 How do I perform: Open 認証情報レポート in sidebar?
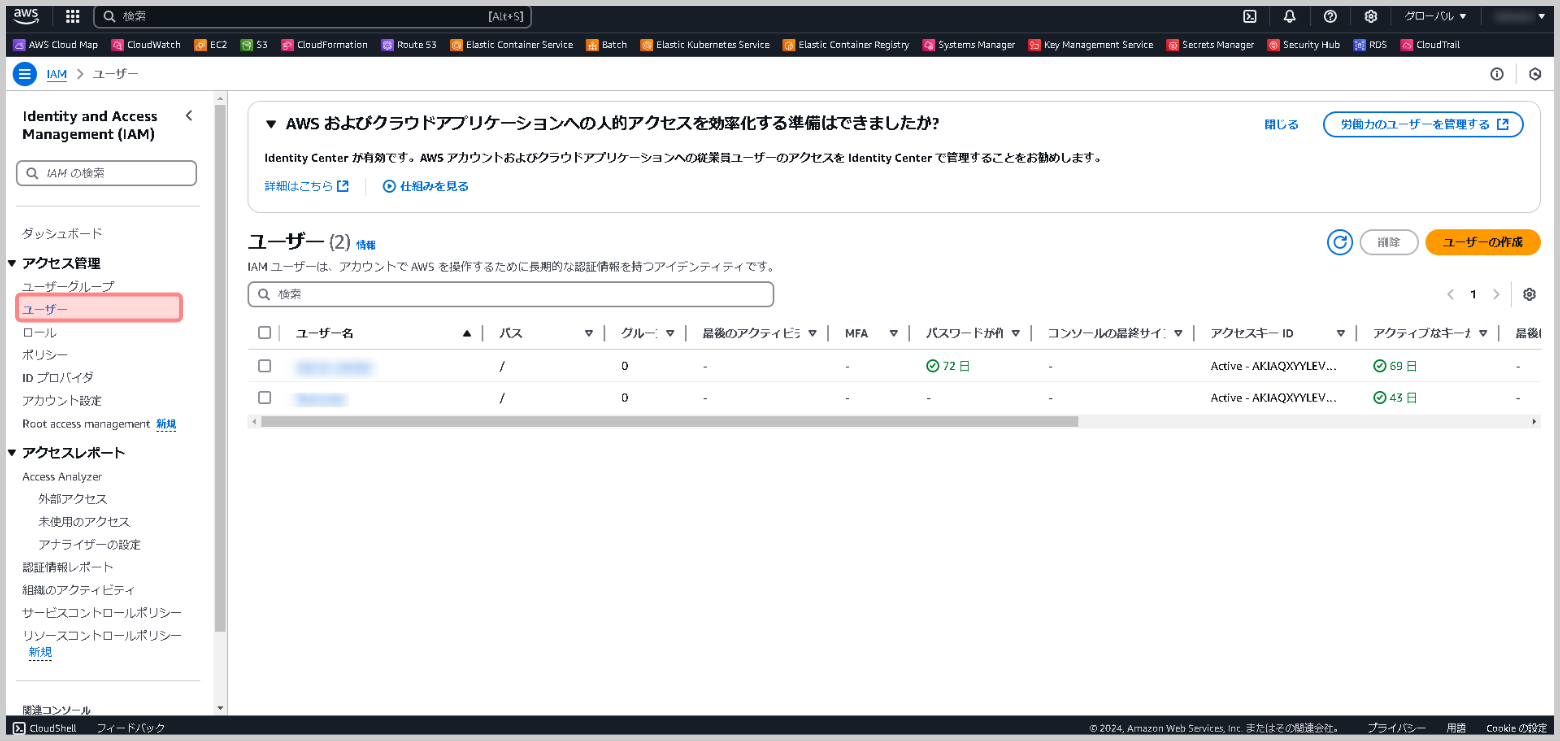68,567
